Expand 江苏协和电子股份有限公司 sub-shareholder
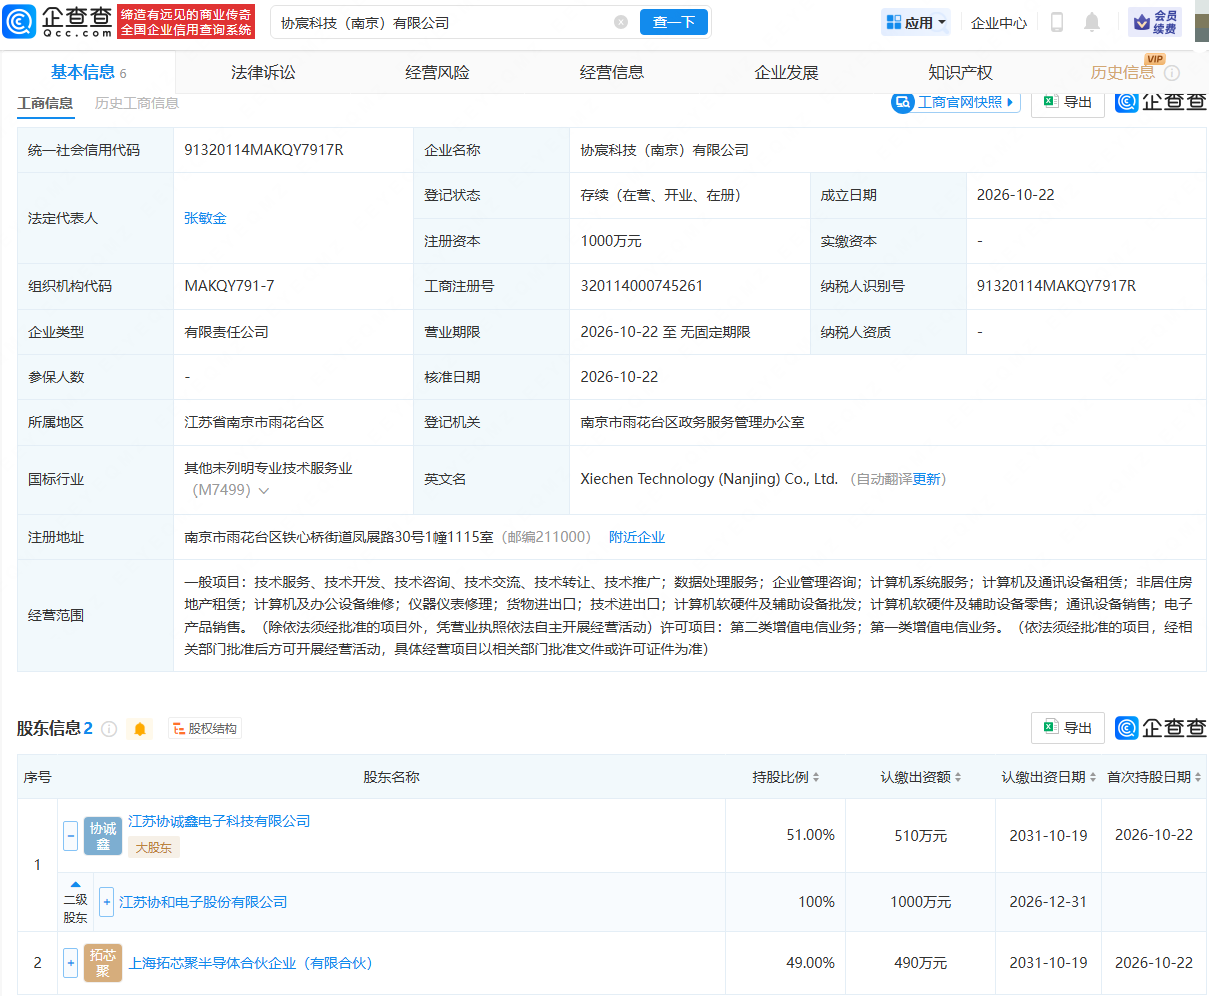This screenshot has width=1209, height=996. click(x=107, y=902)
